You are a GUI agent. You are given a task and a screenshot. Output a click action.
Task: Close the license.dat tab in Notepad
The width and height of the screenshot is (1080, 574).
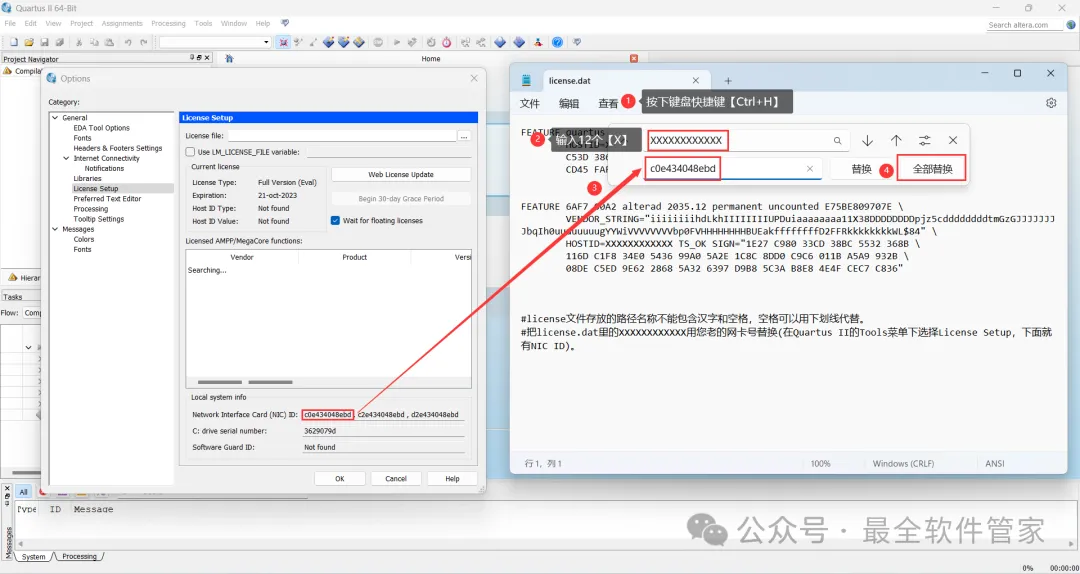(x=696, y=81)
